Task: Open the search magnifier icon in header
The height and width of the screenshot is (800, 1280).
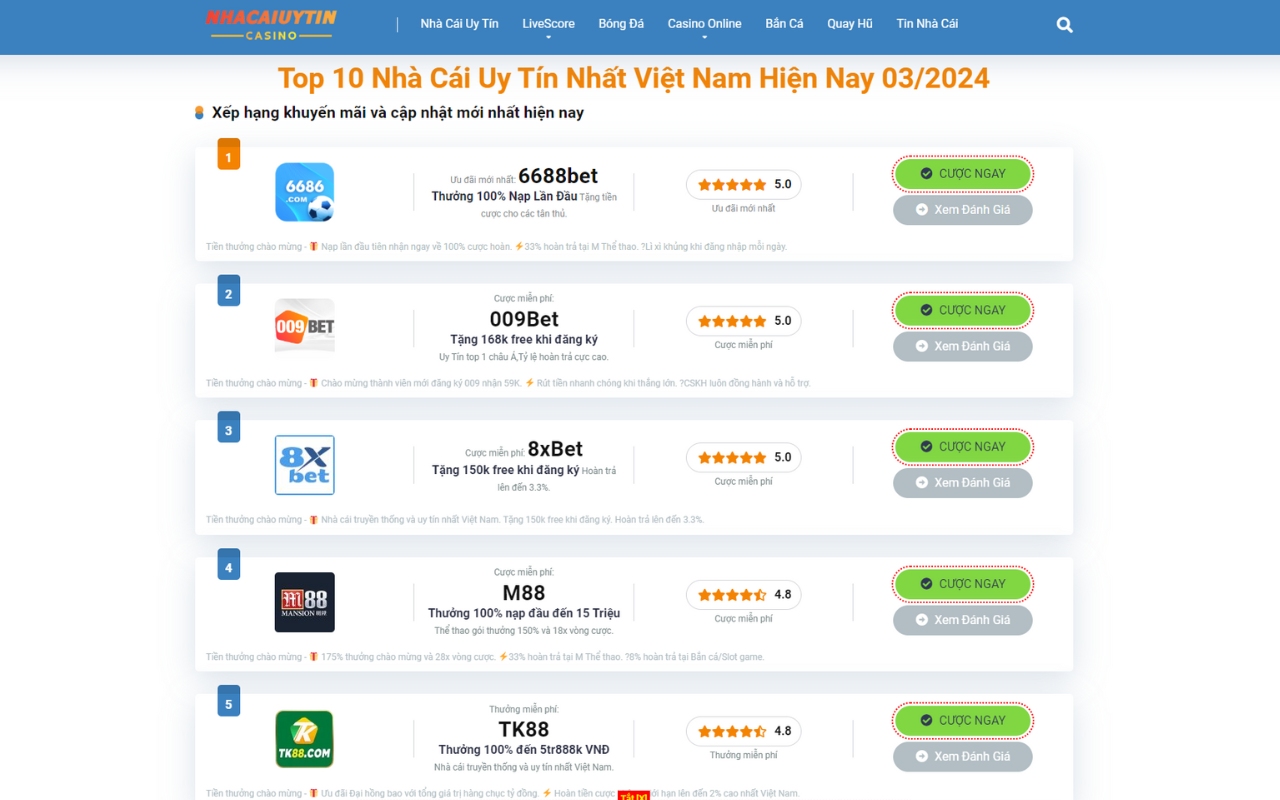Action: pyautogui.click(x=1064, y=25)
